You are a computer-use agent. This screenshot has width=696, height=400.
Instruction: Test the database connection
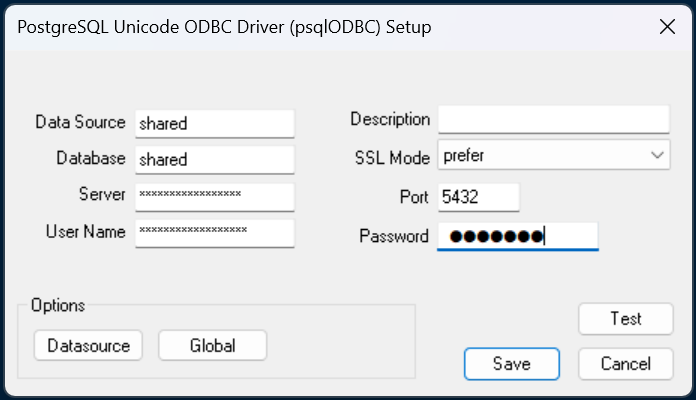(x=626, y=319)
